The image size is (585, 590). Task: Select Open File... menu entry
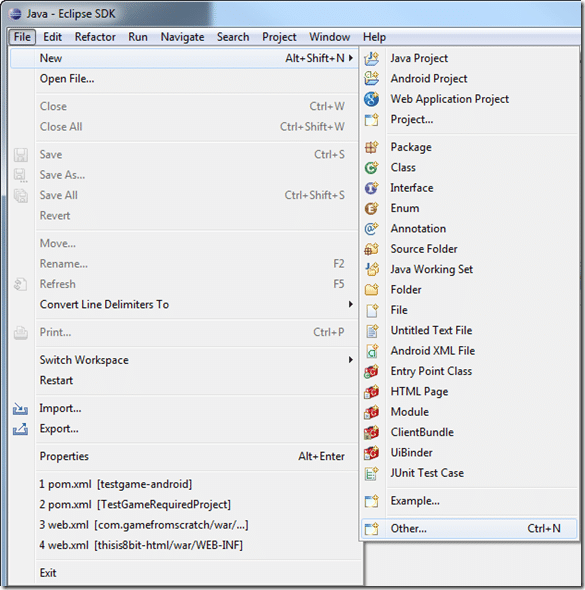pyautogui.click(x=67, y=79)
